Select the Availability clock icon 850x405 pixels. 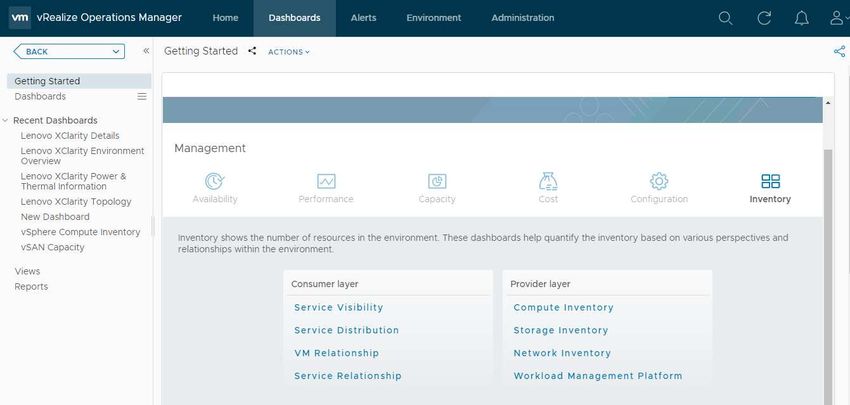pyautogui.click(x=215, y=181)
